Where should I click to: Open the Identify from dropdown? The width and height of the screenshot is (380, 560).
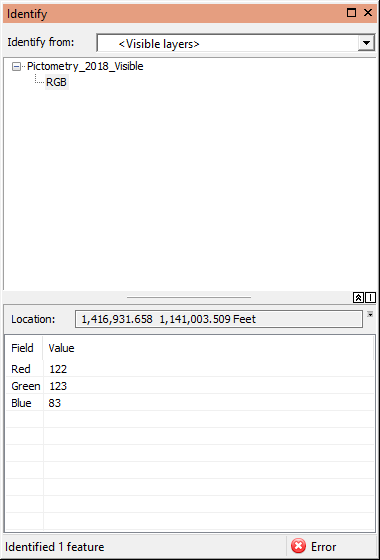[x=366, y=43]
